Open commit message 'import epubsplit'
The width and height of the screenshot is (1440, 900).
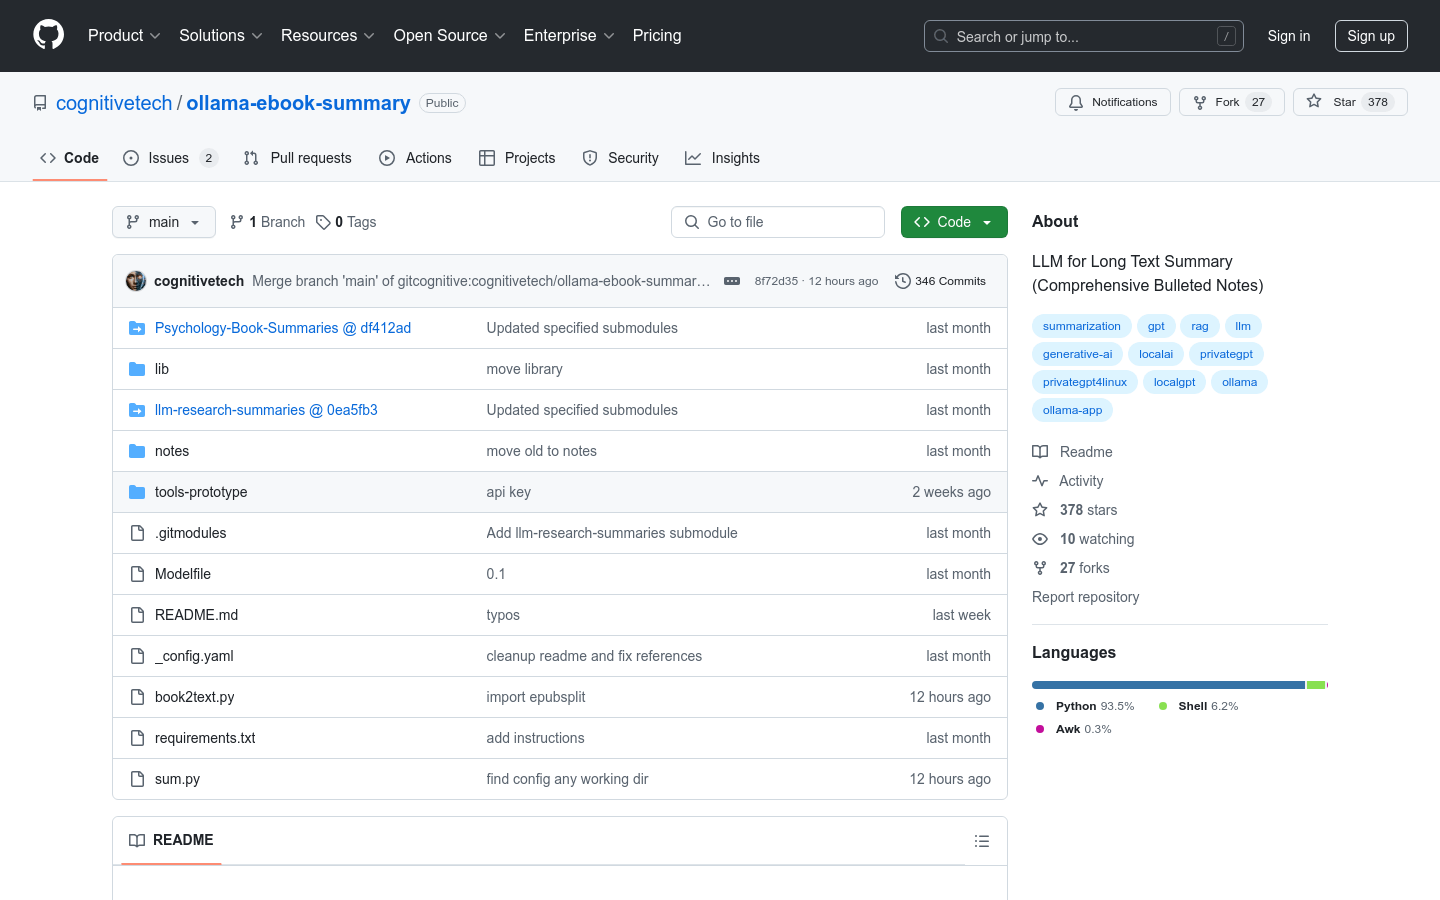(536, 697)
